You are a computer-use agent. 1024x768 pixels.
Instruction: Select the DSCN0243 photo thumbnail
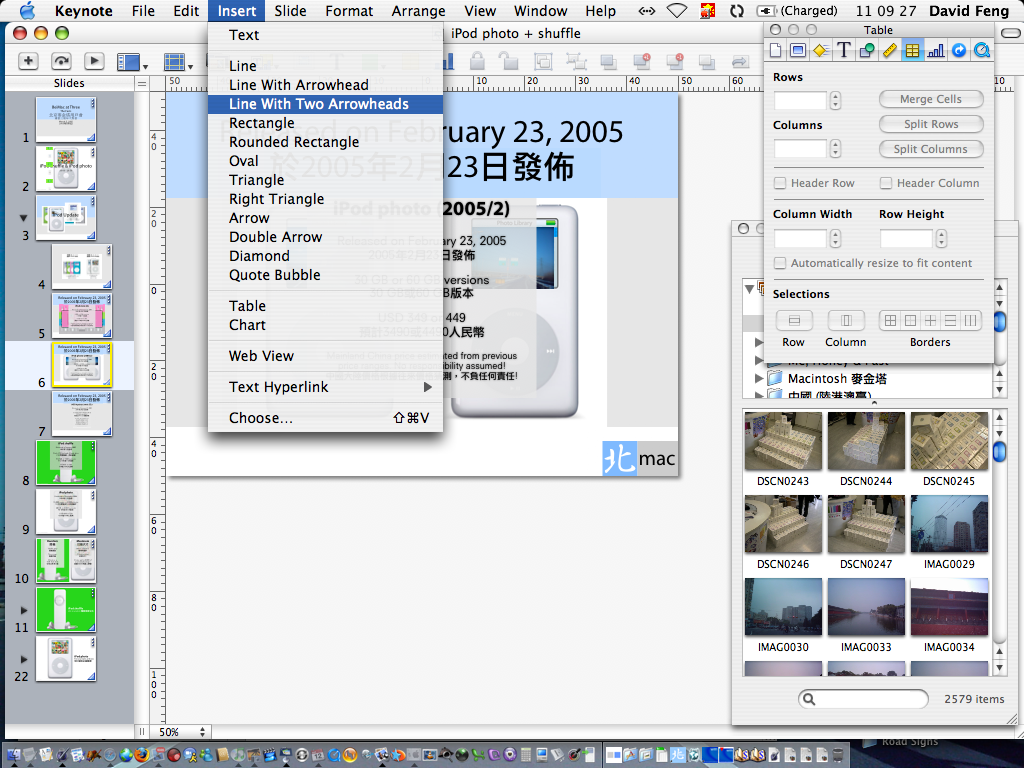point(783,441)
